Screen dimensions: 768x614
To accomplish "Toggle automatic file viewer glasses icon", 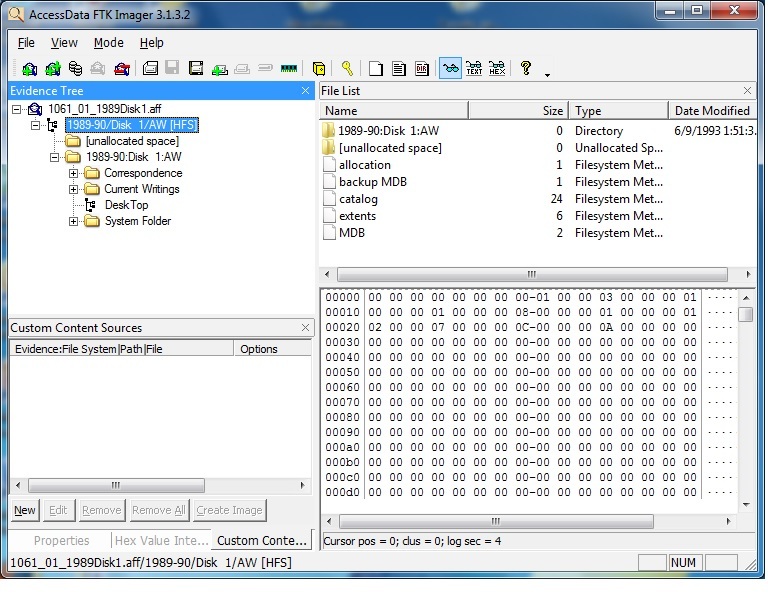I will pyautogui.click(x=450, y=69).
